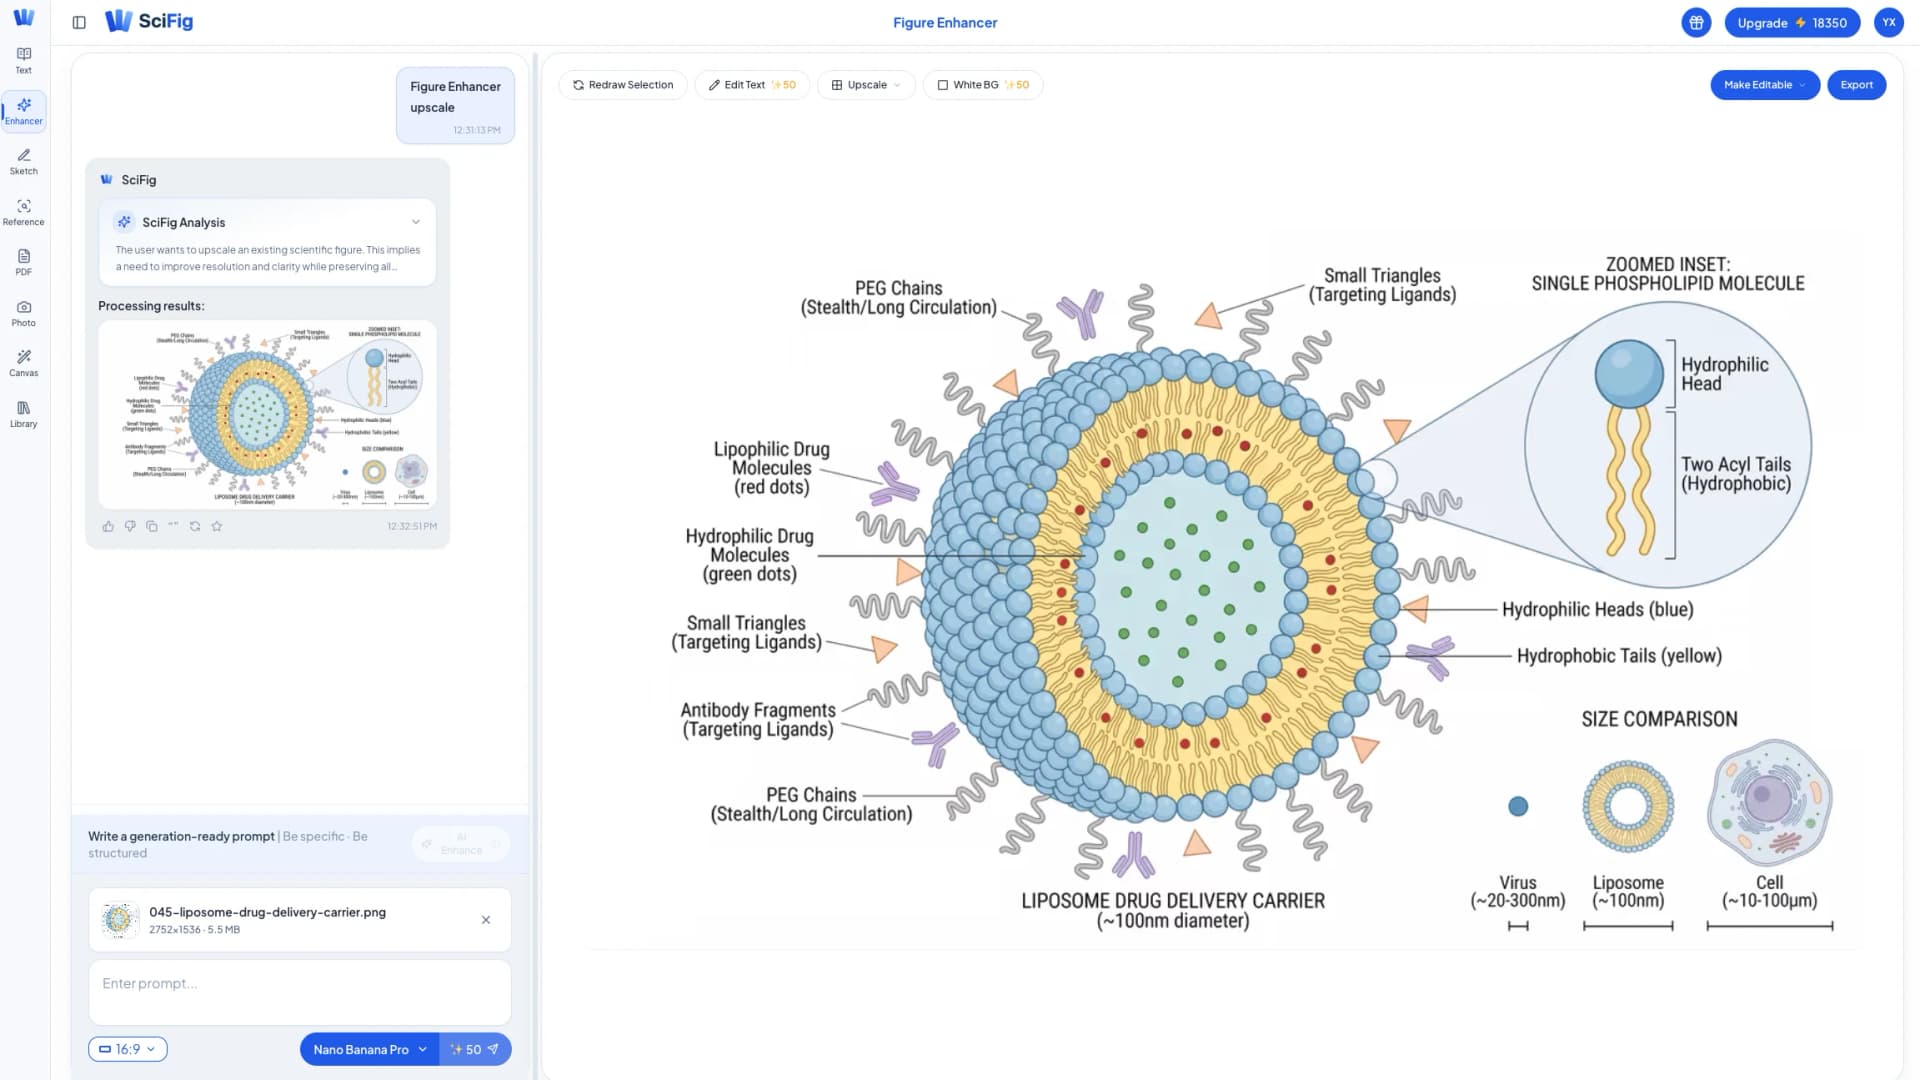Enable the White BG checkbox
The width and height of the screenshot is (1920, 1080).
point(943,85)
